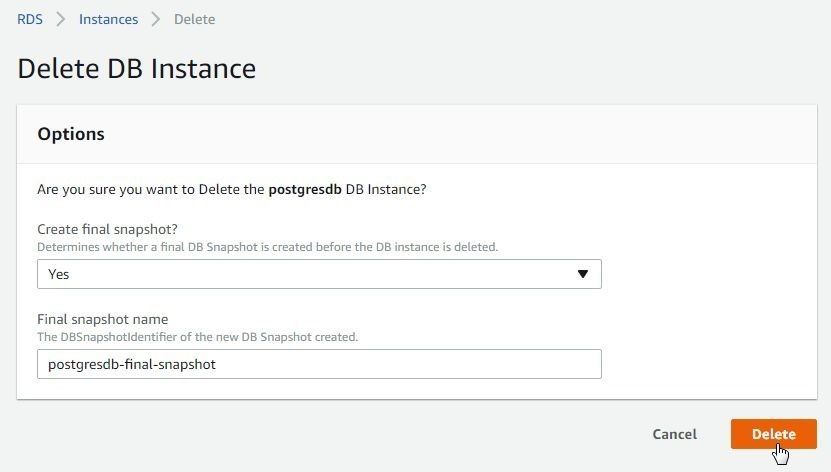Select the 'Yes' value in the snapshot combo box
Screen dimensions: 831x472
click(x=58, y=274)
